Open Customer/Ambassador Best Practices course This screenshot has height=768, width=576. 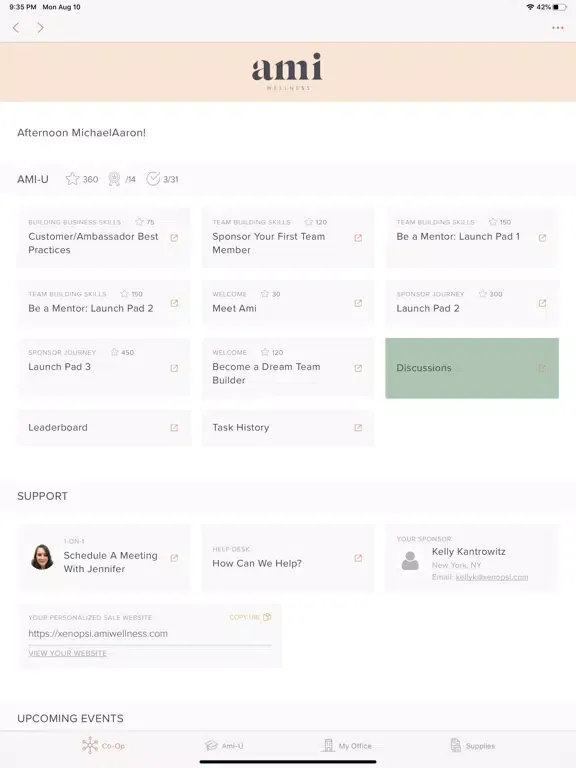(103, 238)
